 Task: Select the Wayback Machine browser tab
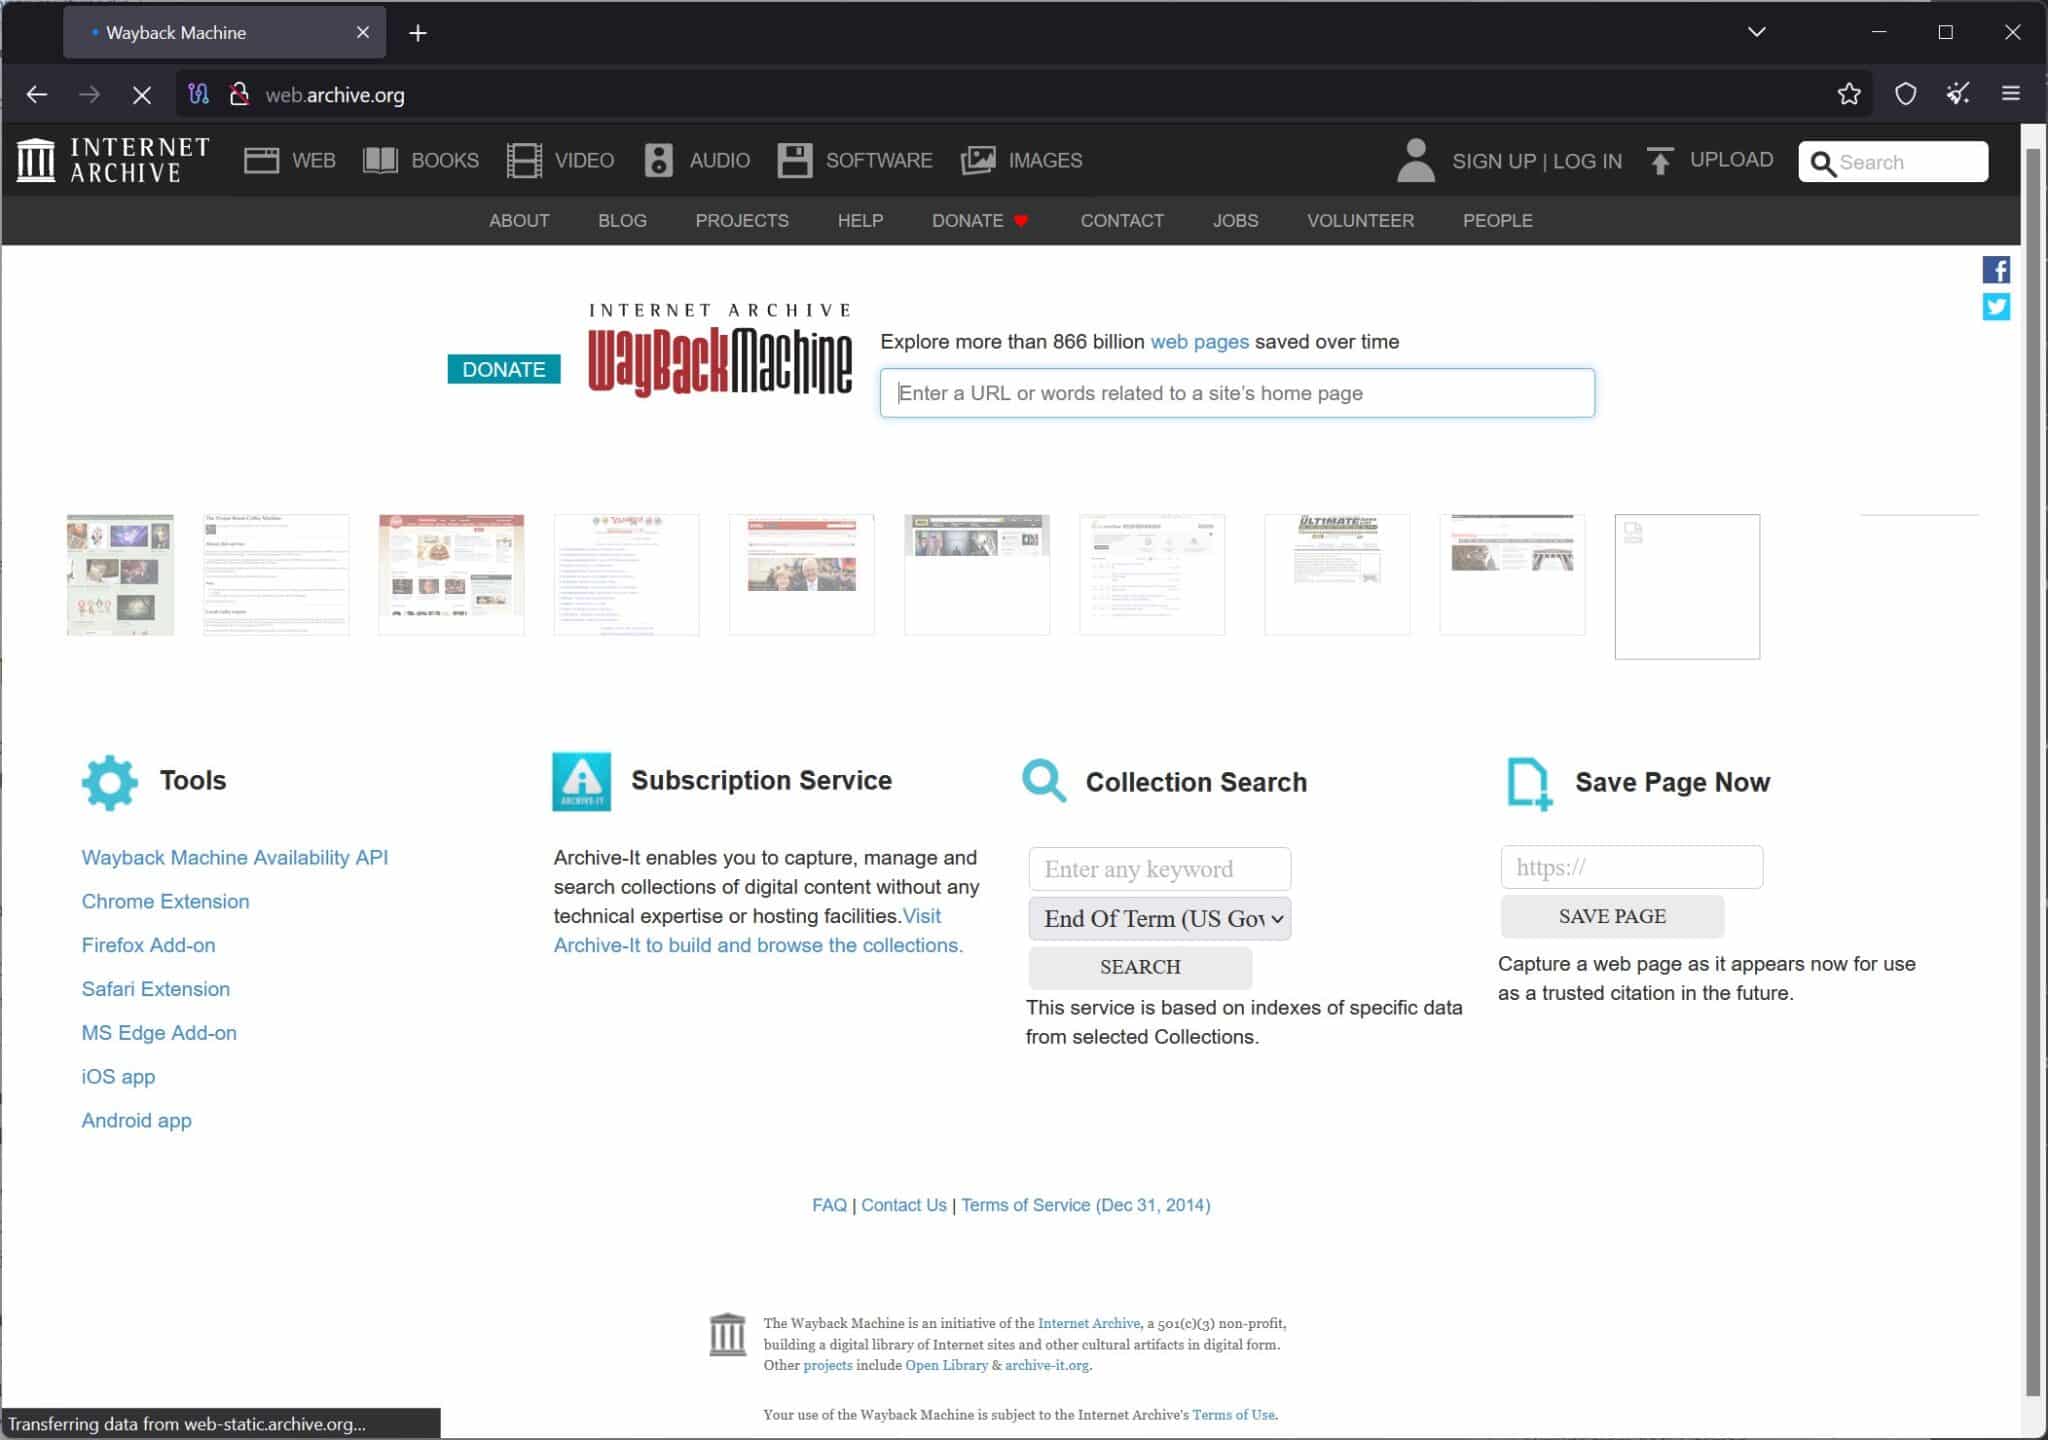[225, 33]
